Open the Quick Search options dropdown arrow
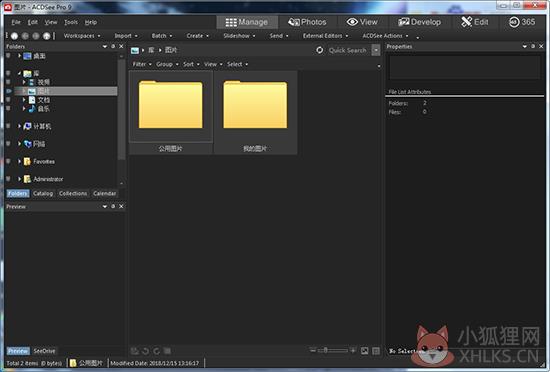 [x=376, y=50]
